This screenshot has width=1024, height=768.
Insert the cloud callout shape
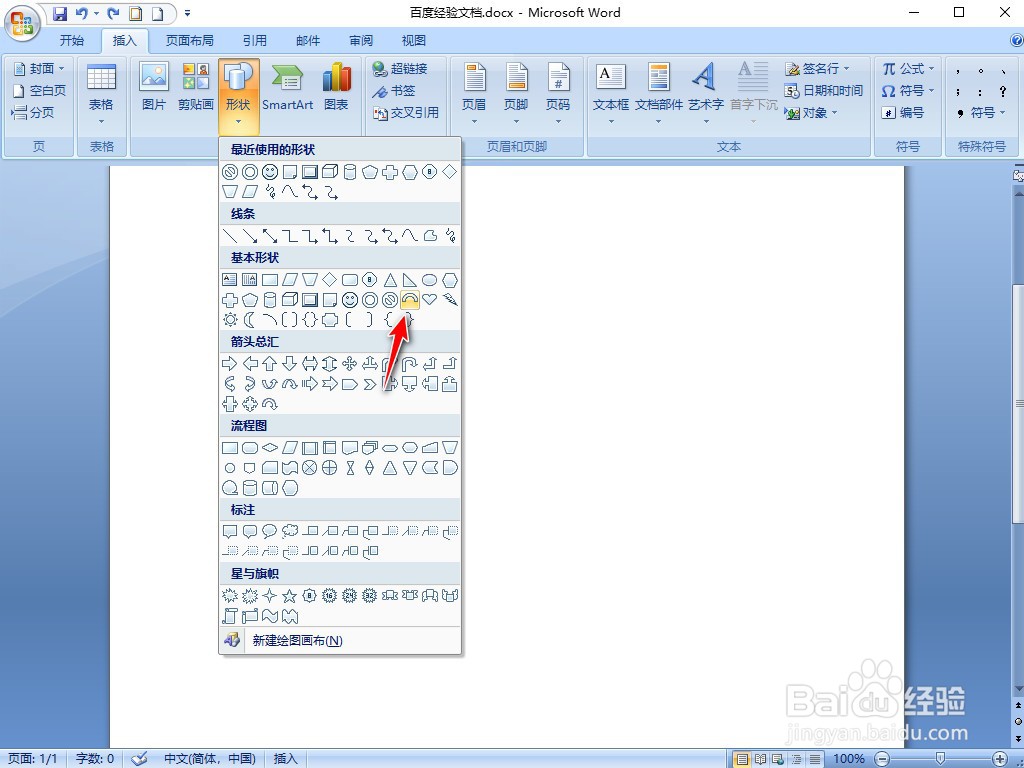coord(289,532)
